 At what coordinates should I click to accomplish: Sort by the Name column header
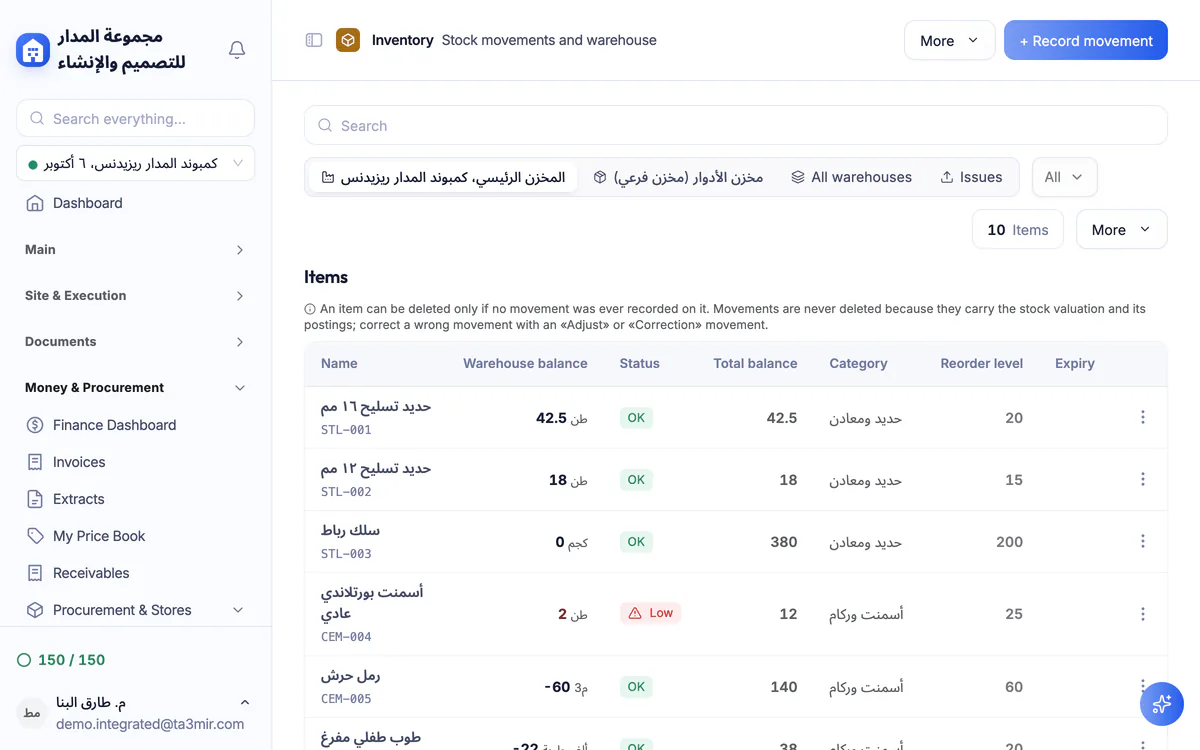[x=339, y=363]
